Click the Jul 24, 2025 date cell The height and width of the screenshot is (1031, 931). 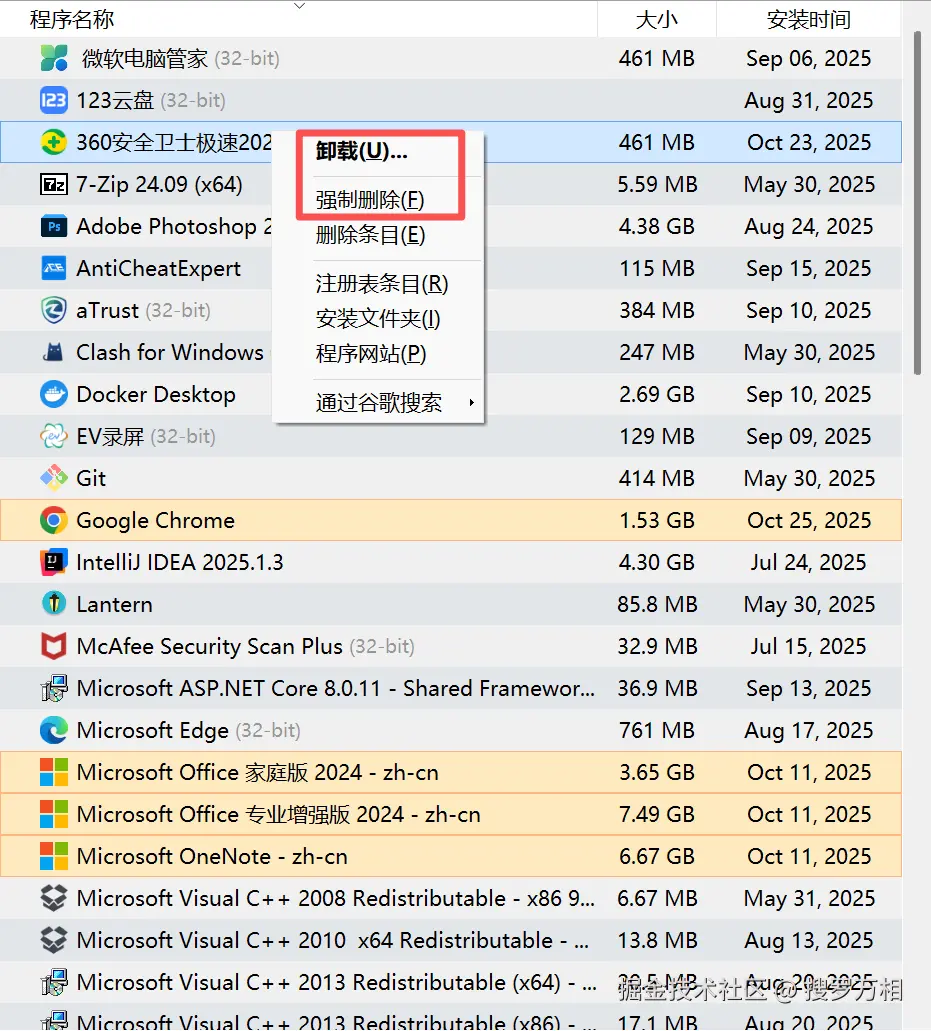809,562
